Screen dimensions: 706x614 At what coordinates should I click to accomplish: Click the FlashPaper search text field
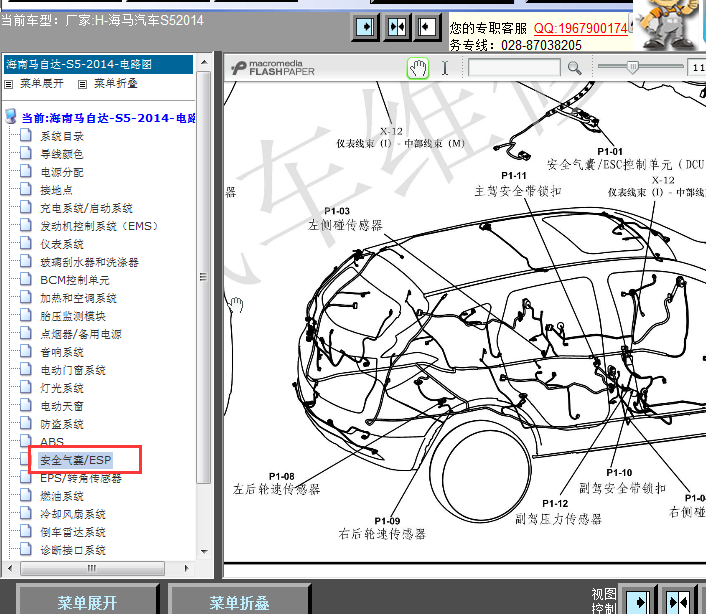(x=514, y=68)
